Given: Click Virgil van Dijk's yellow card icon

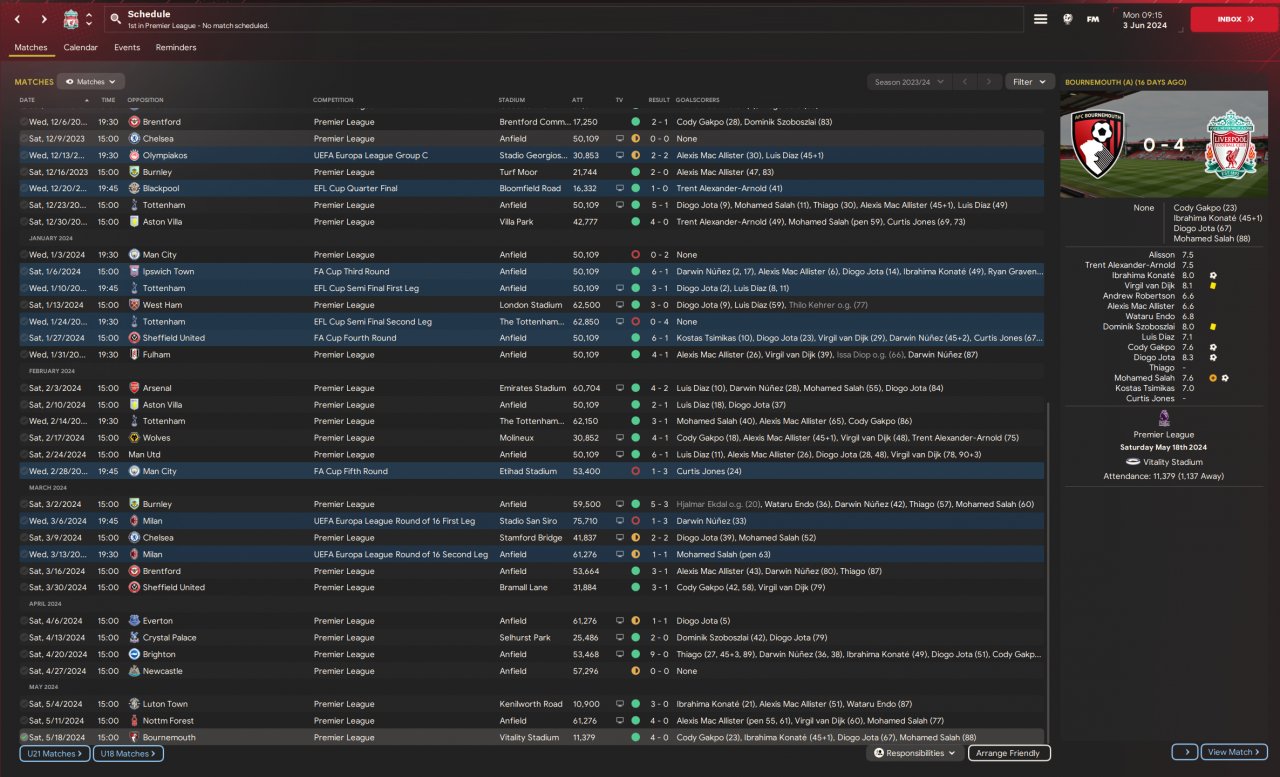Looking at the screenshot, I should pos(1212,285).
